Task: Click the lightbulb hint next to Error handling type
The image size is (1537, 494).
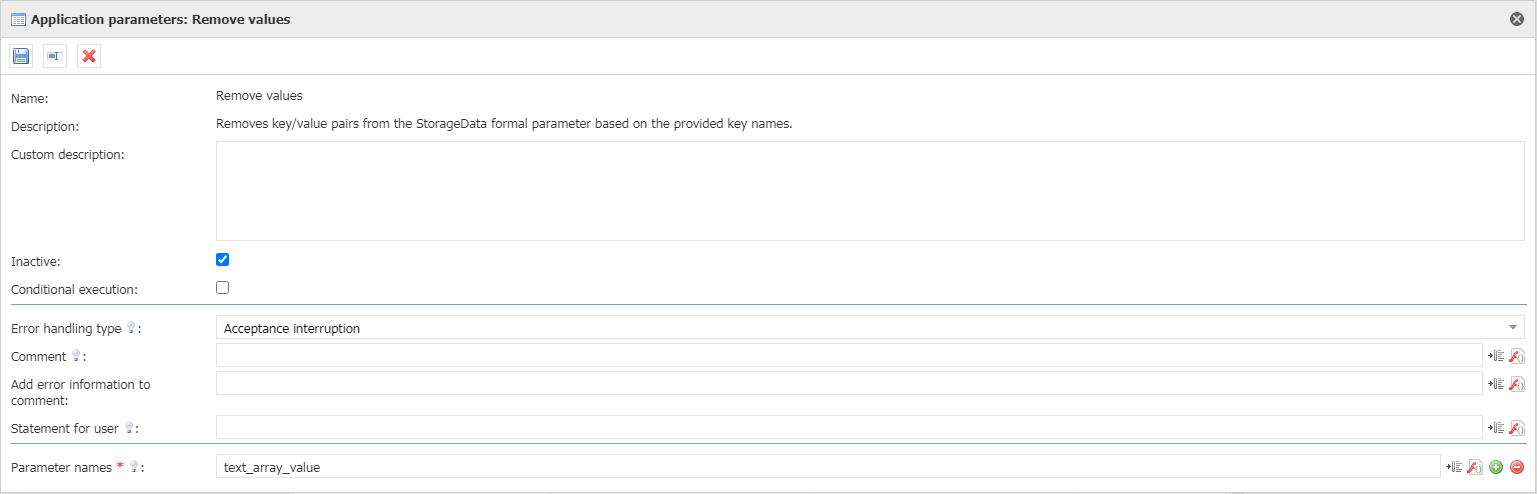Action: [x=130, y=328]
